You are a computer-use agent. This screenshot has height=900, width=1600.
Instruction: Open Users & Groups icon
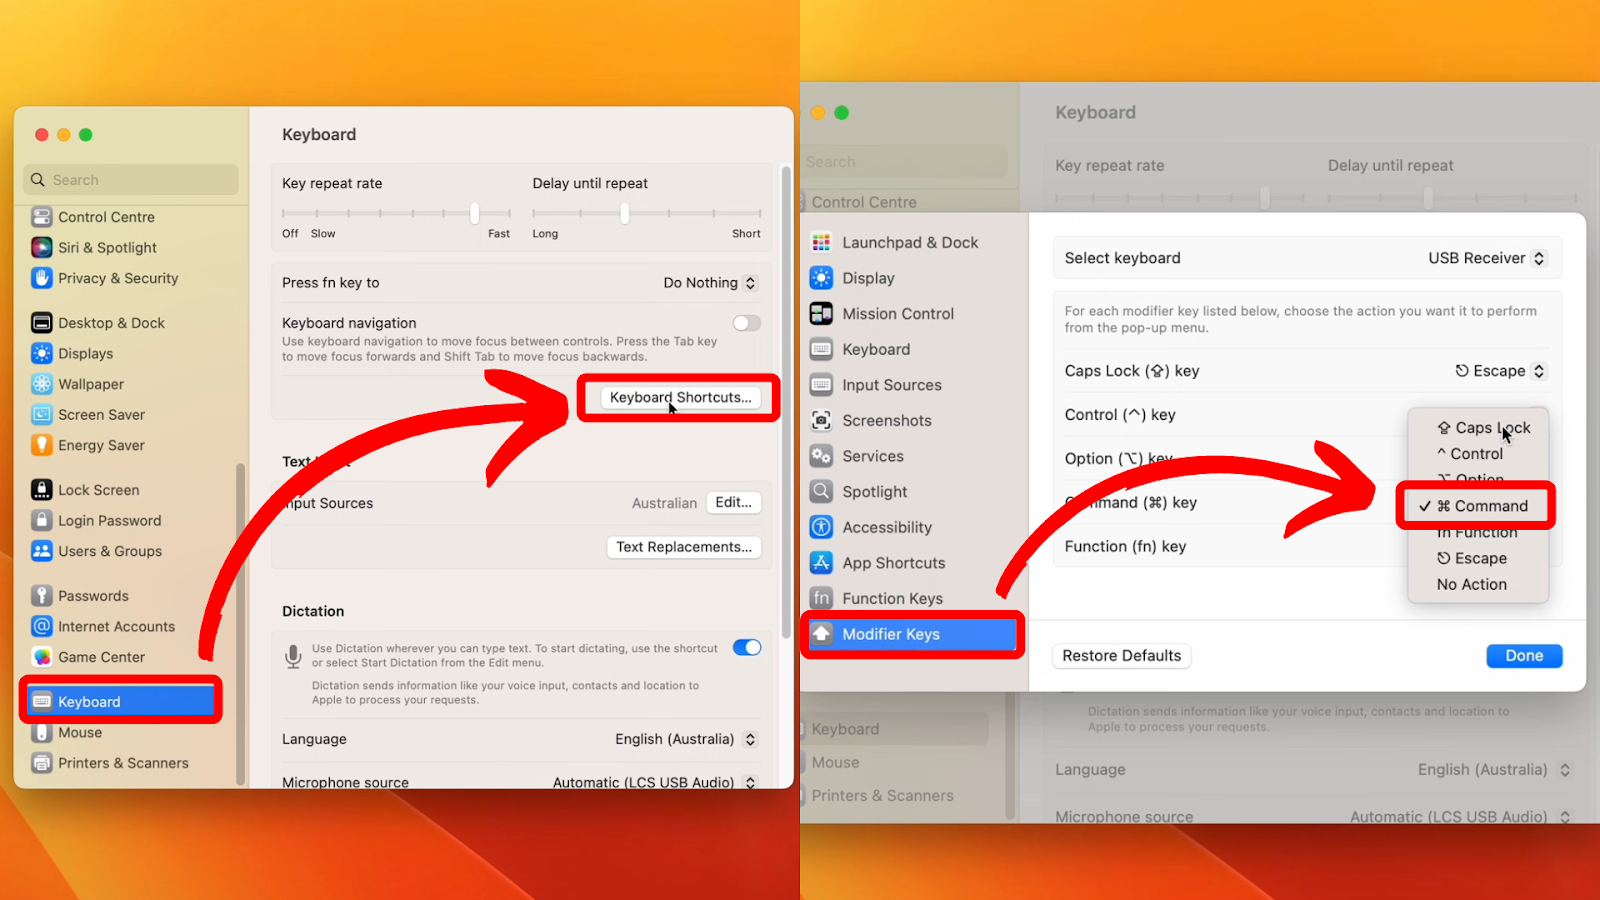[x=42, y=551]
